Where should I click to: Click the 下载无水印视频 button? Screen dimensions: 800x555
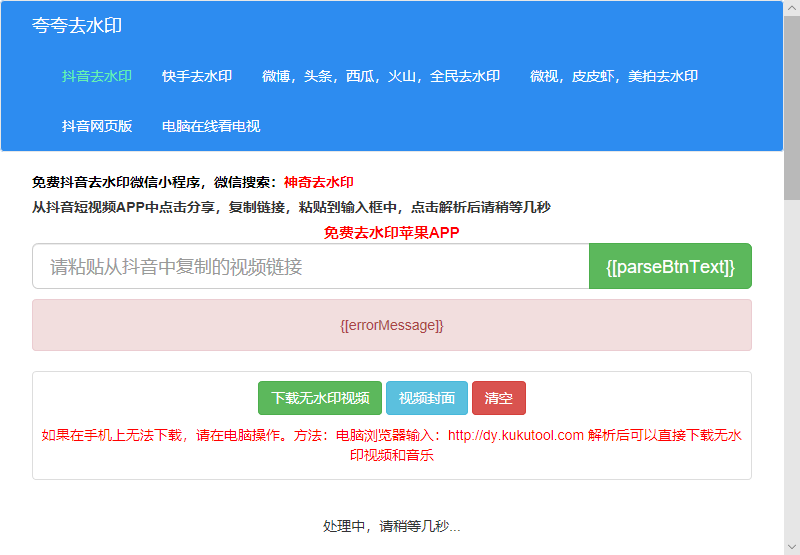click(x=320, y=398)
